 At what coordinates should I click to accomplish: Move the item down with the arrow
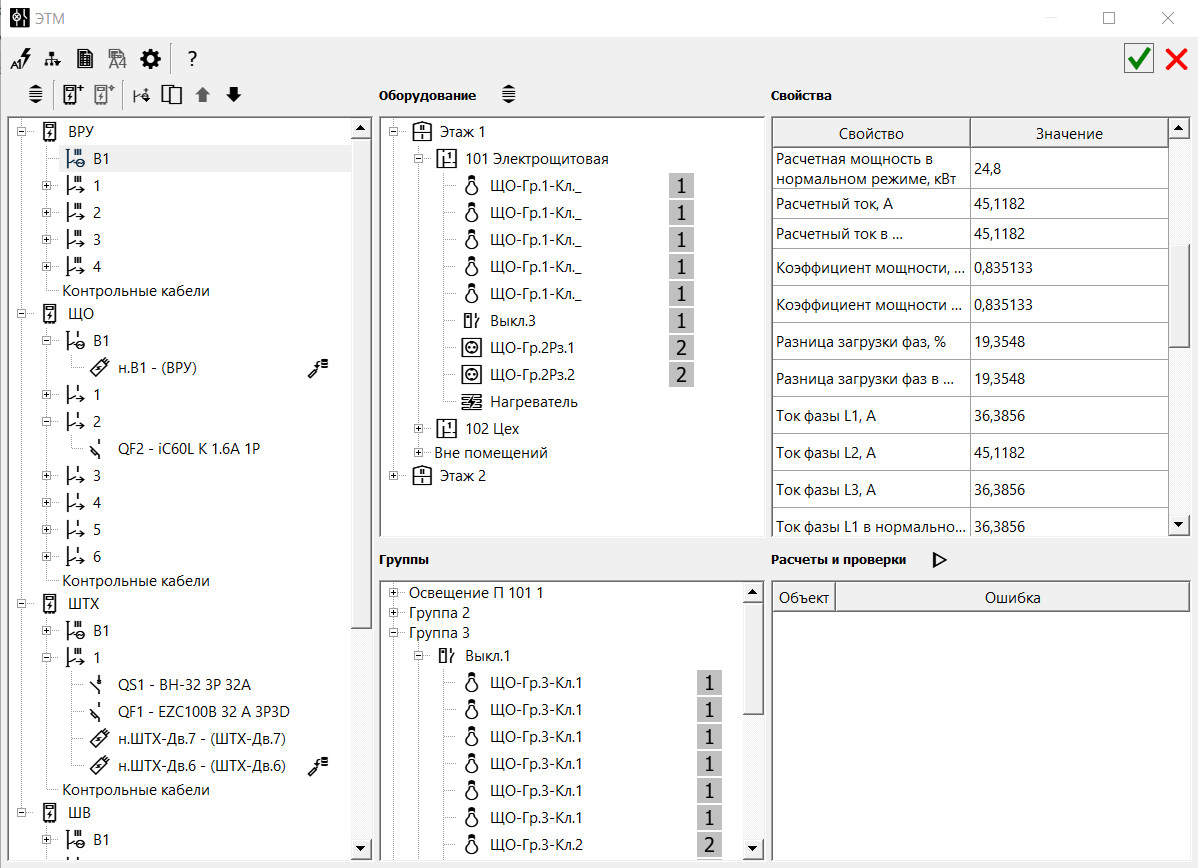(234, 95)
